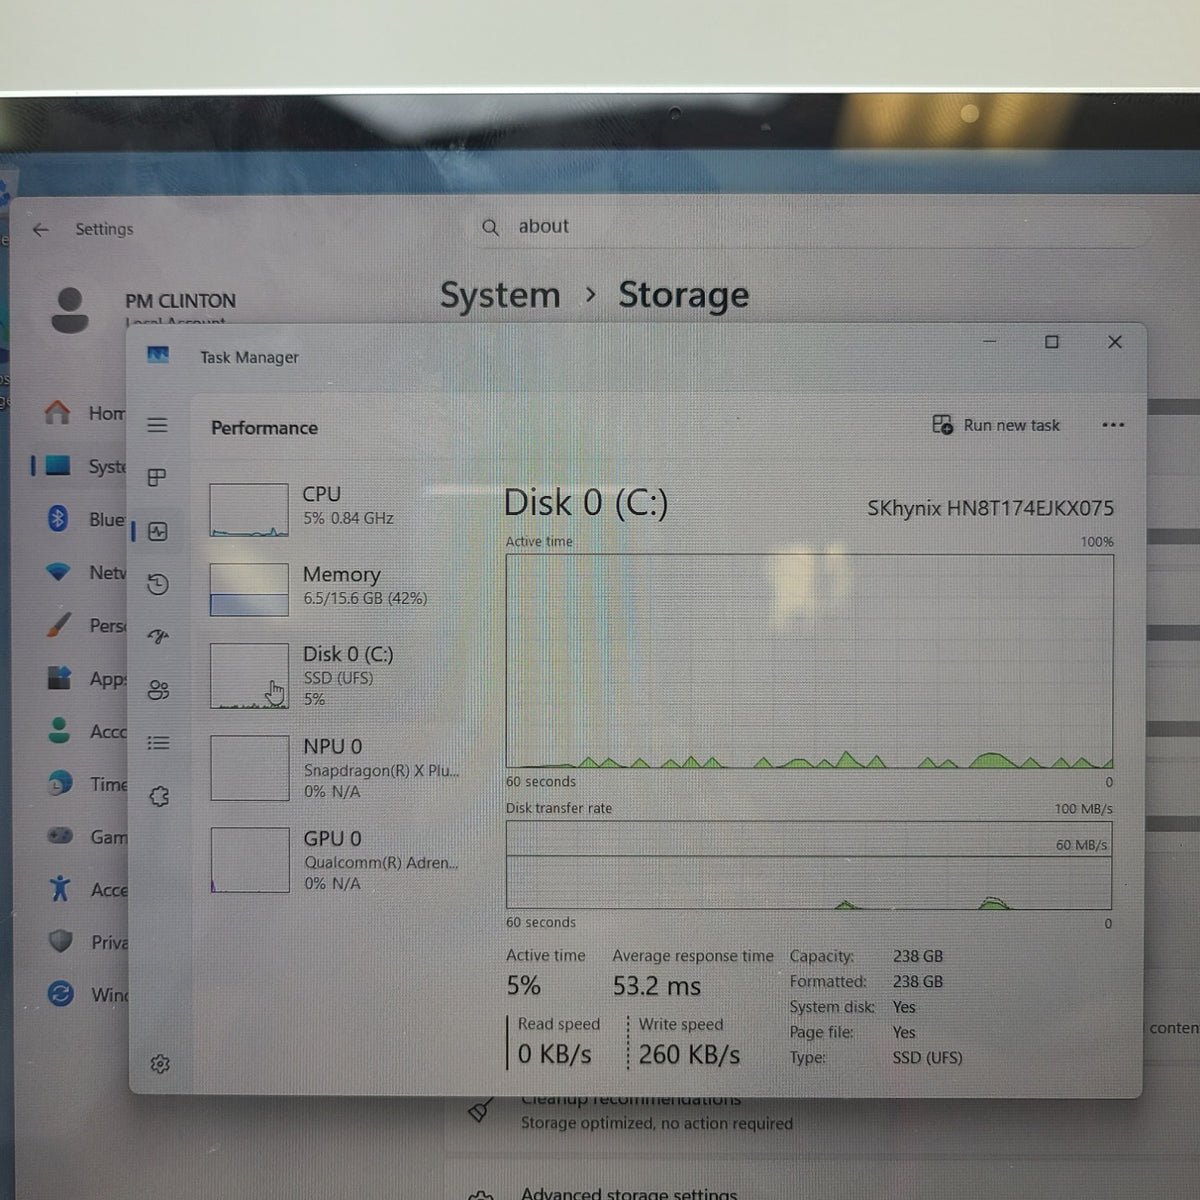Minimize the Task Manager window
This screenshot has height=1200, width=1200.
[989, 342]
